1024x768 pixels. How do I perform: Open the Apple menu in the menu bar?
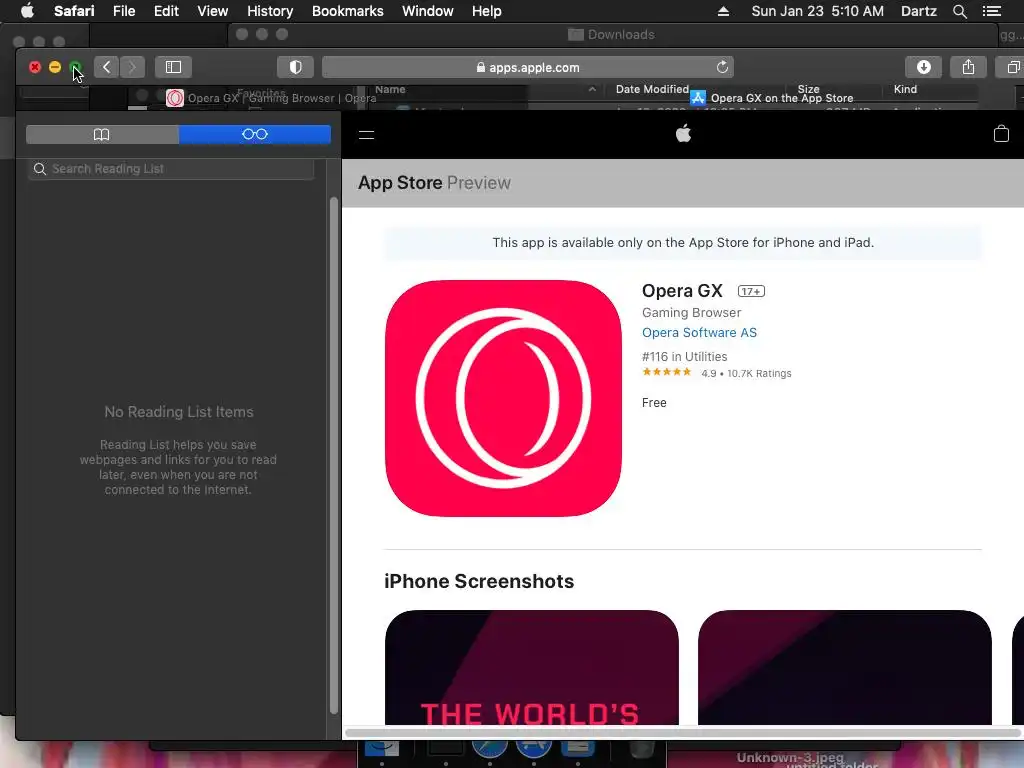[x=27, y=11]
